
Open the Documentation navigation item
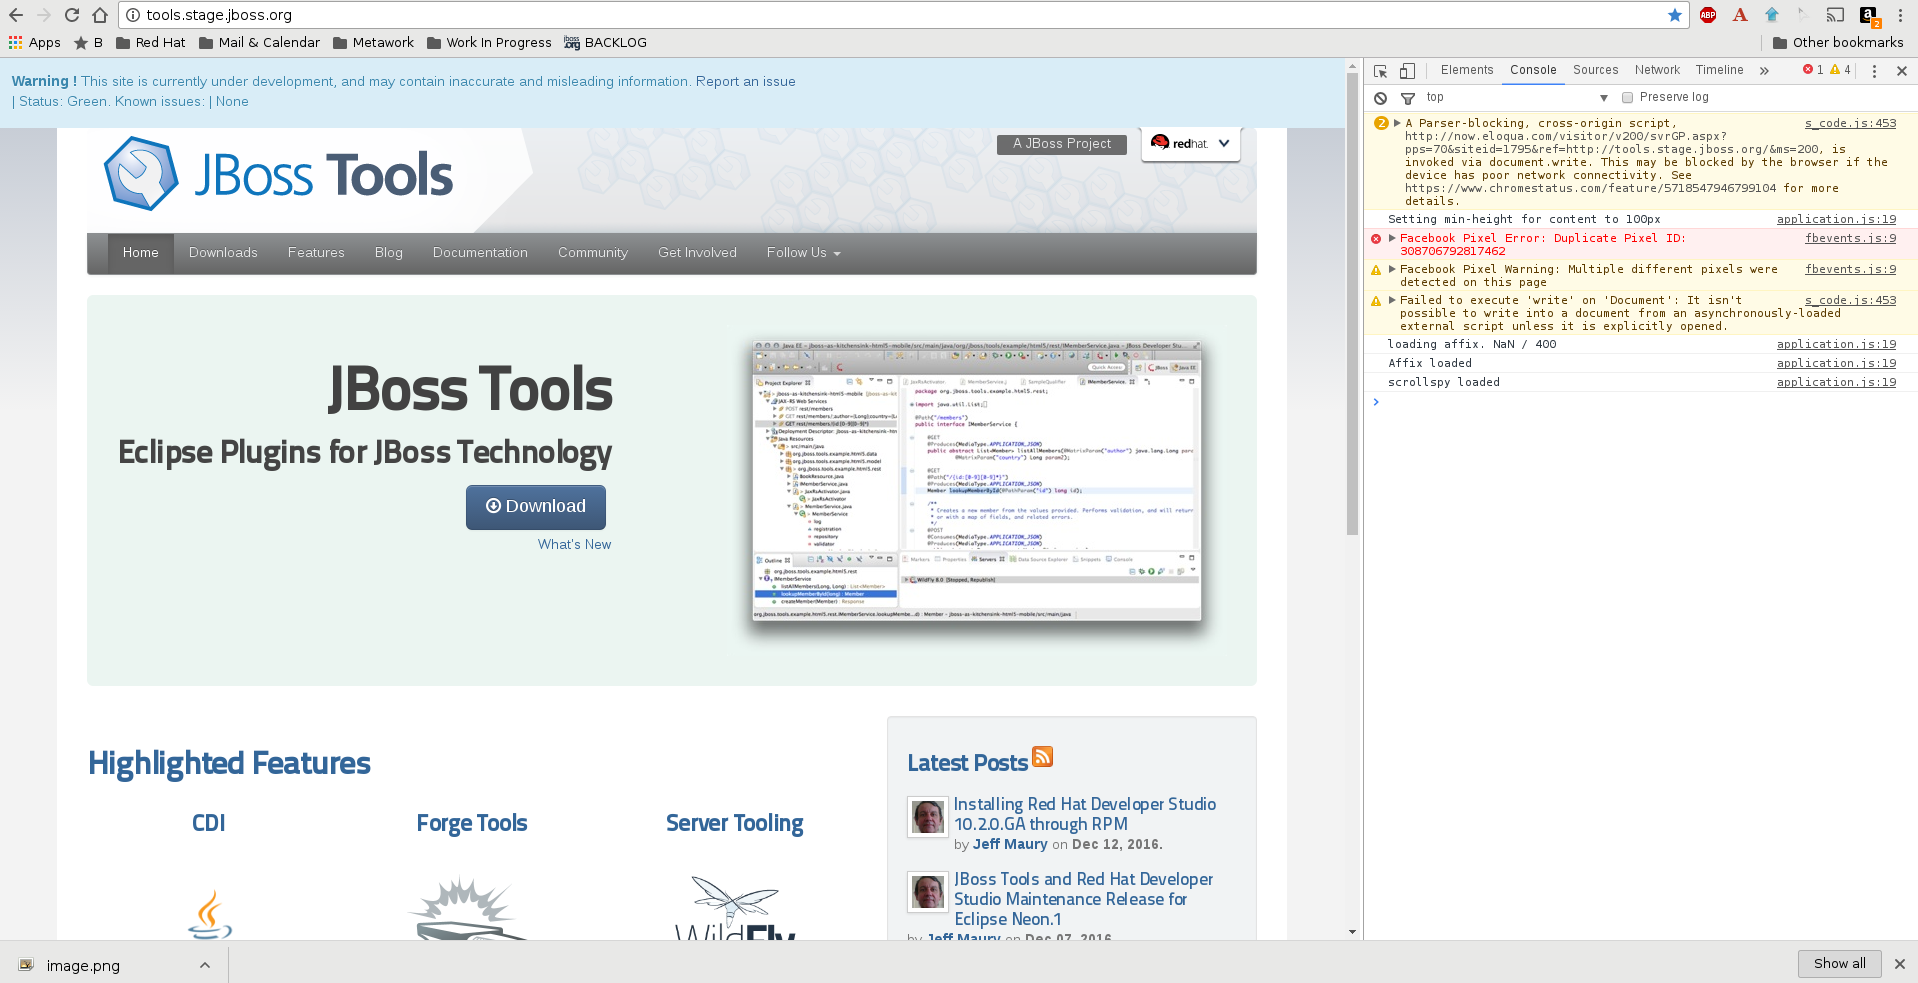coord(480,253)
